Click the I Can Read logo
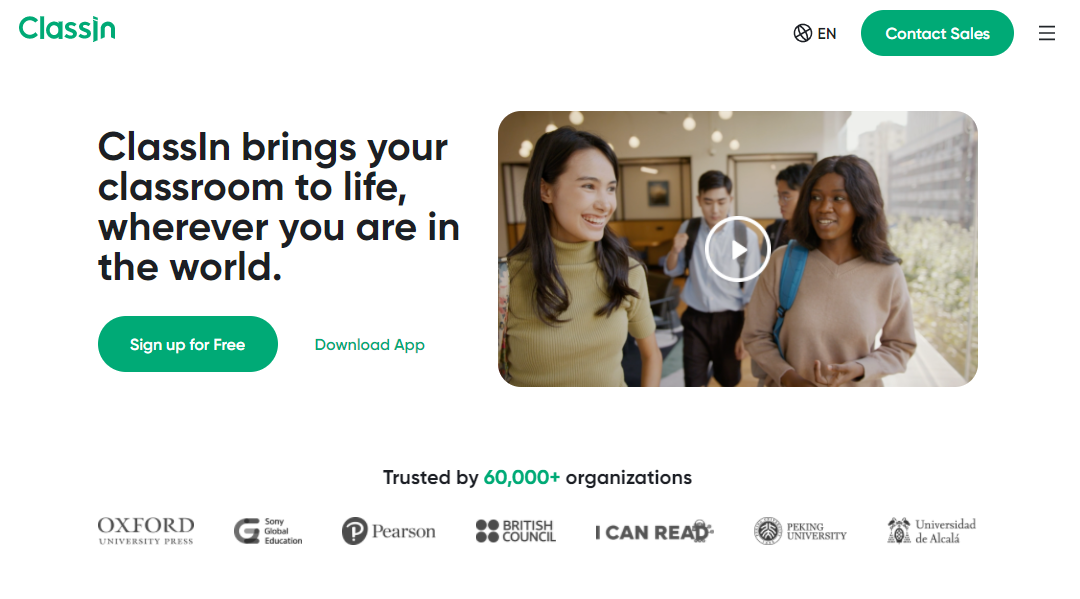This screenshot has width=1080, height=599. point(654,531)
